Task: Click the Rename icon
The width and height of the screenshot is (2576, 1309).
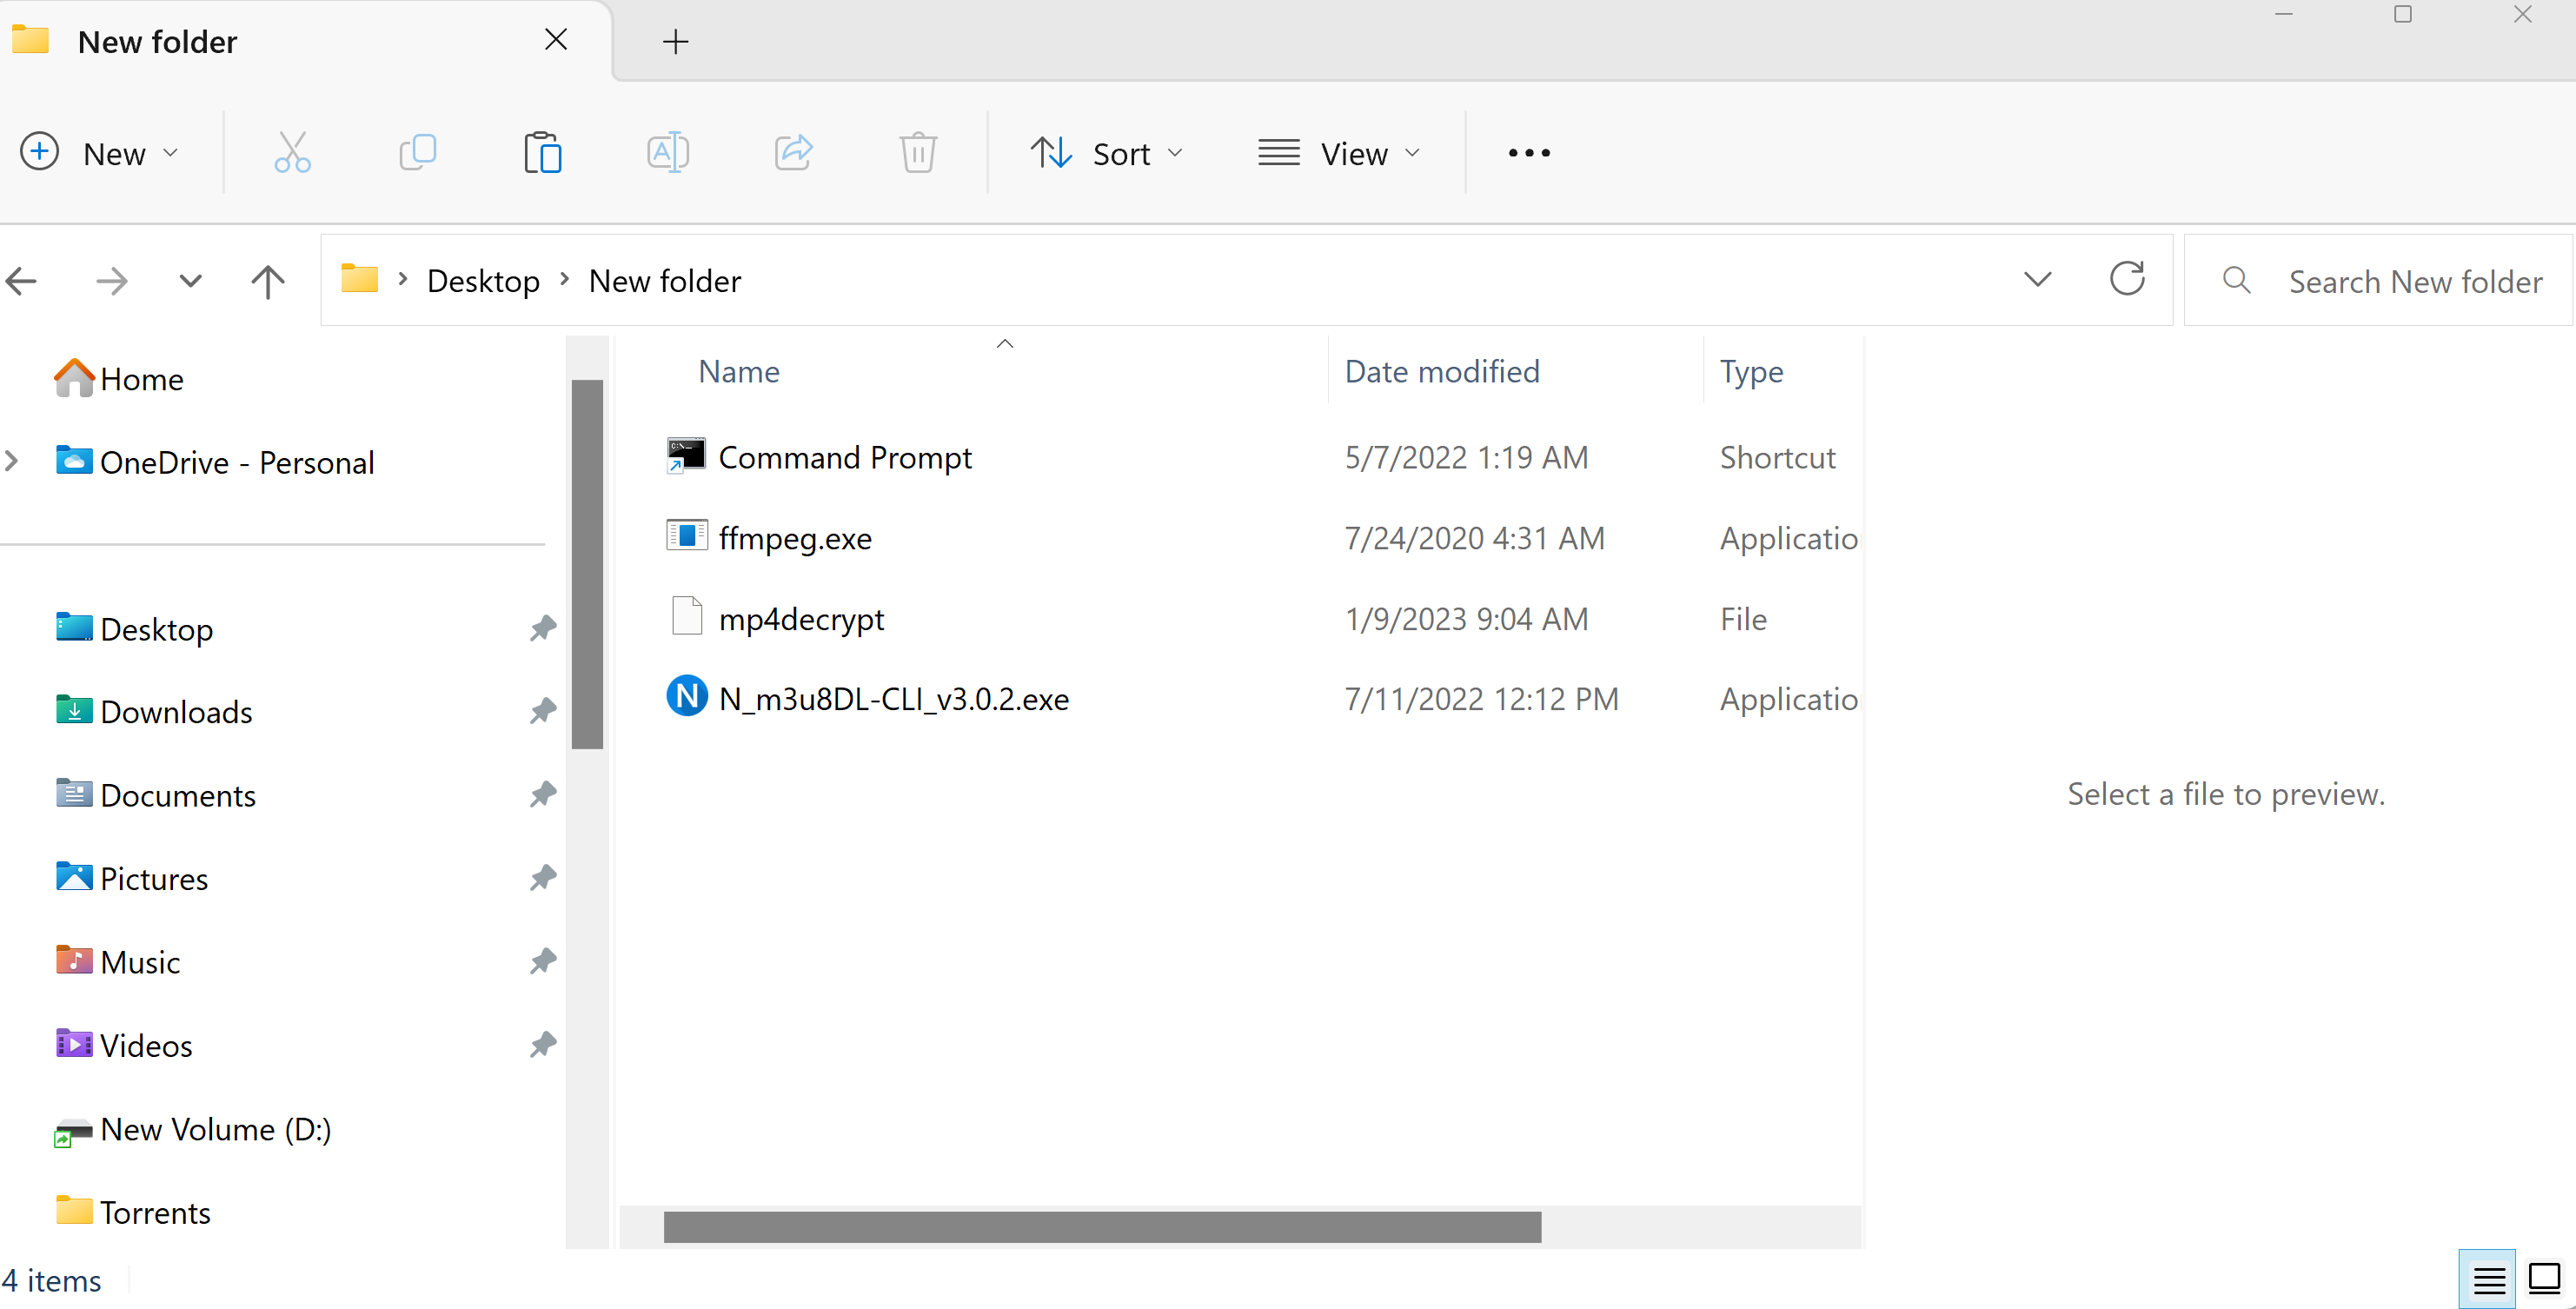Action: [667, 153]
